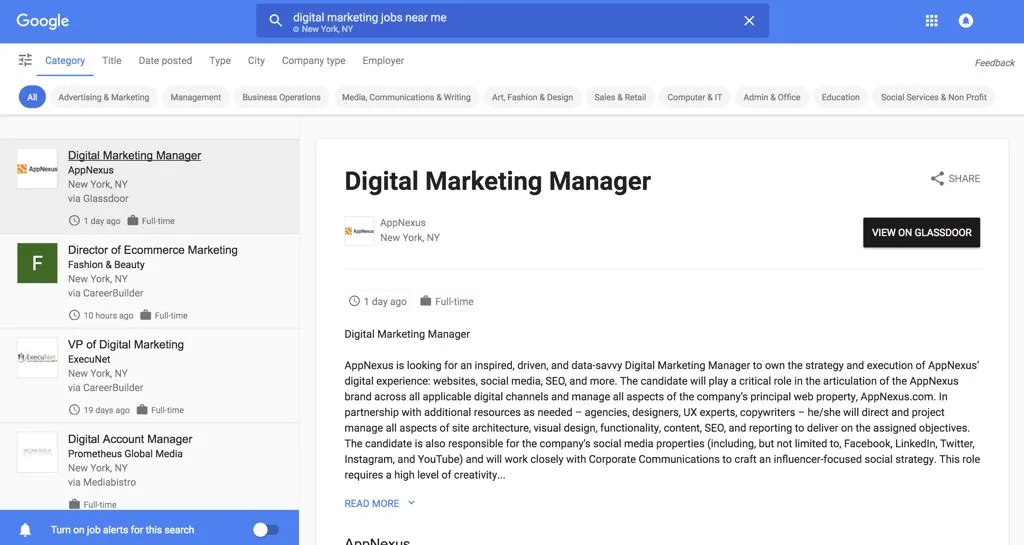Click the SHARE label

[x=964, y=178]
